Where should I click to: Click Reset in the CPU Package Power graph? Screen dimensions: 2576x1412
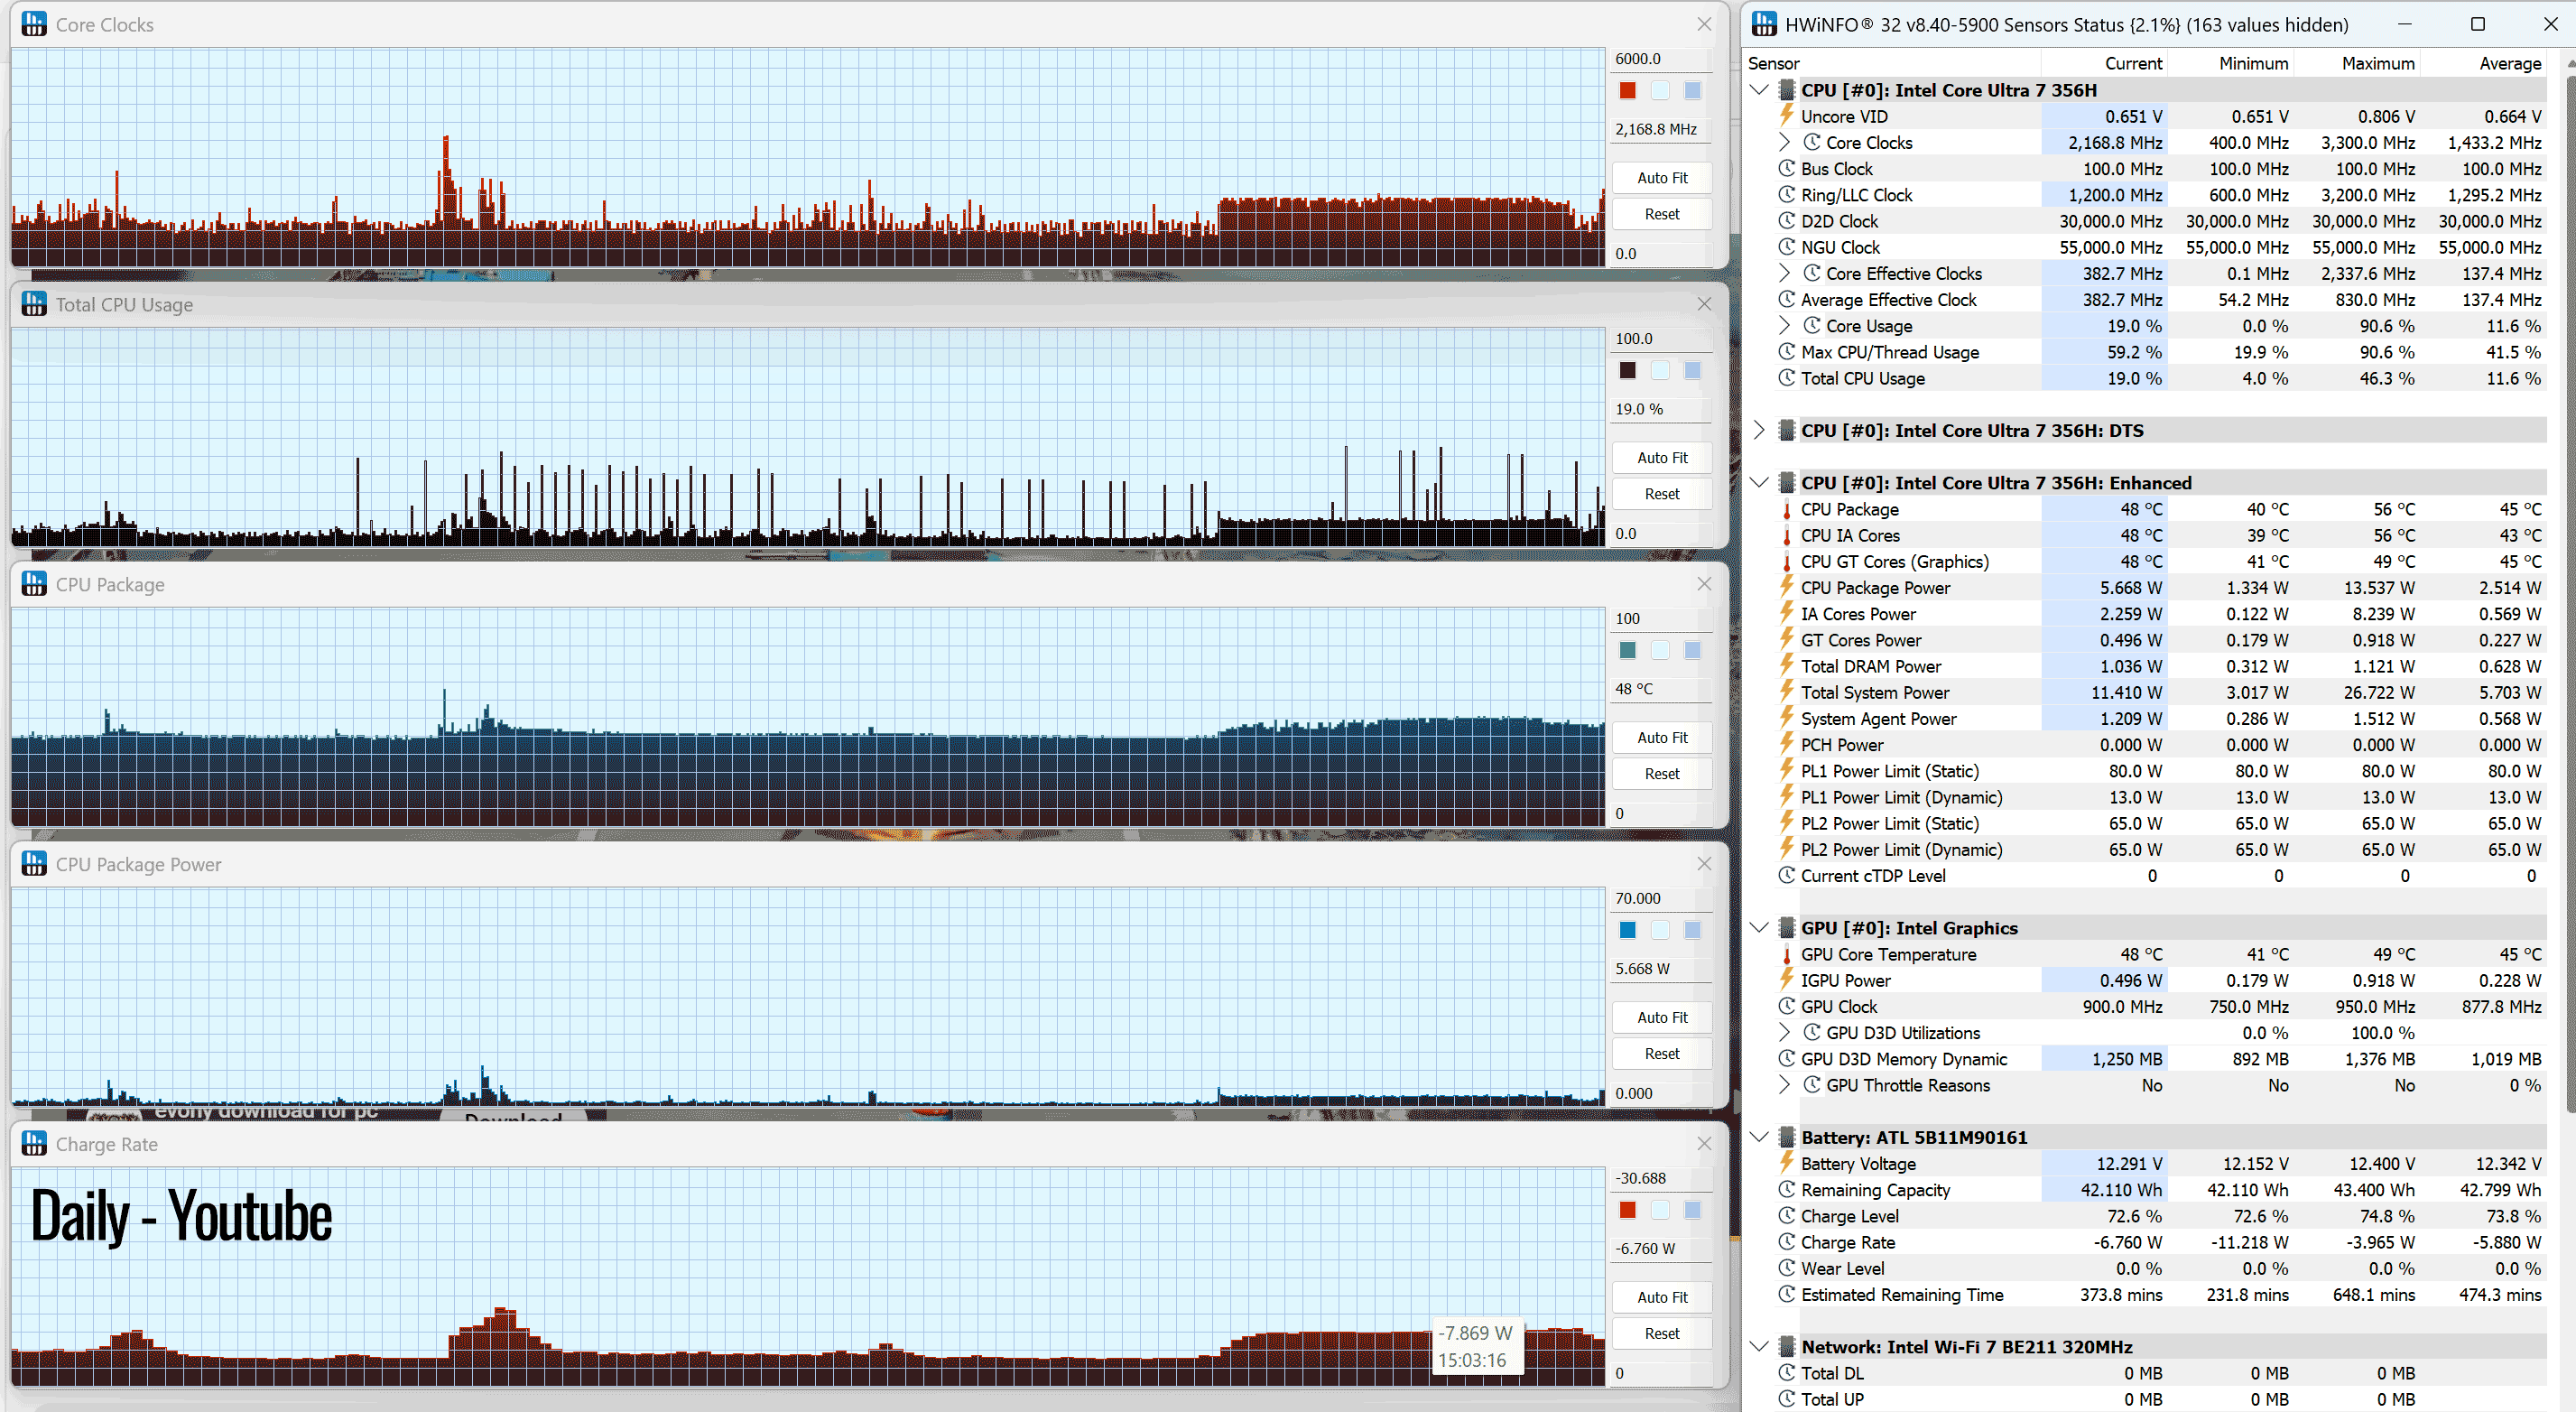pyautogui.click(x=1662, y=1053)
